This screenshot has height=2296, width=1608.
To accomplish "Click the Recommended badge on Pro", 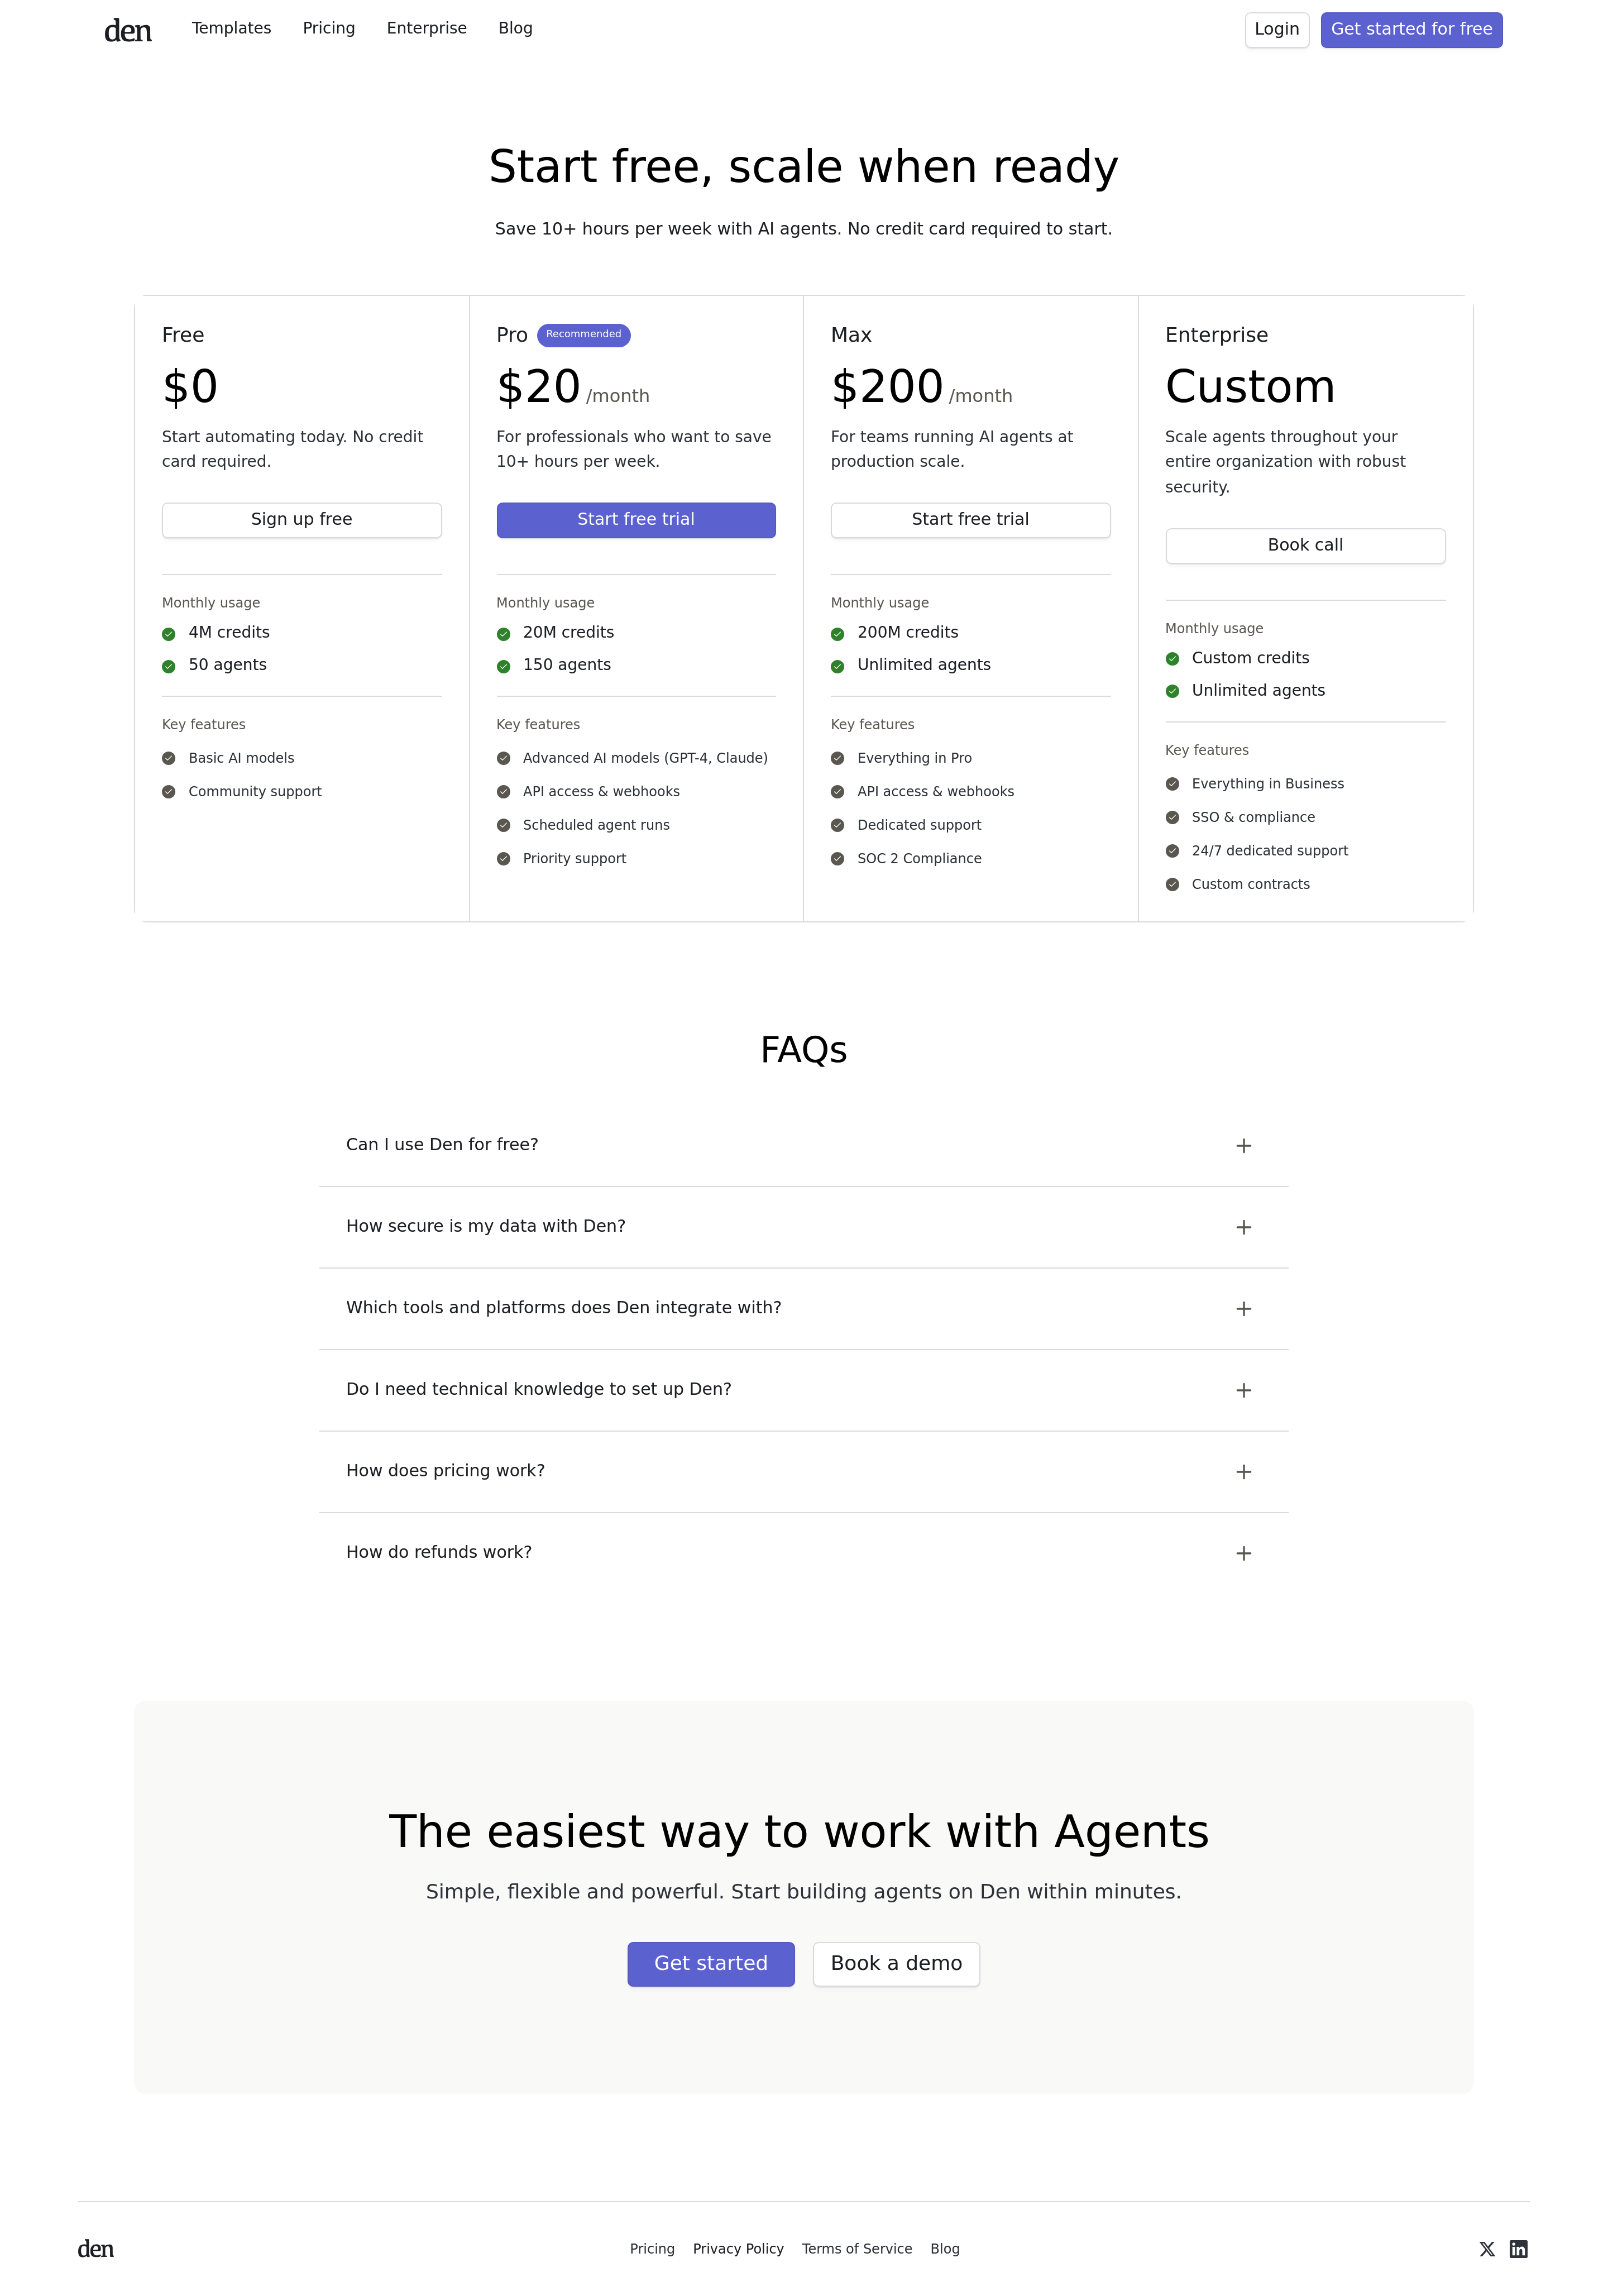I will tap(583, 335).
